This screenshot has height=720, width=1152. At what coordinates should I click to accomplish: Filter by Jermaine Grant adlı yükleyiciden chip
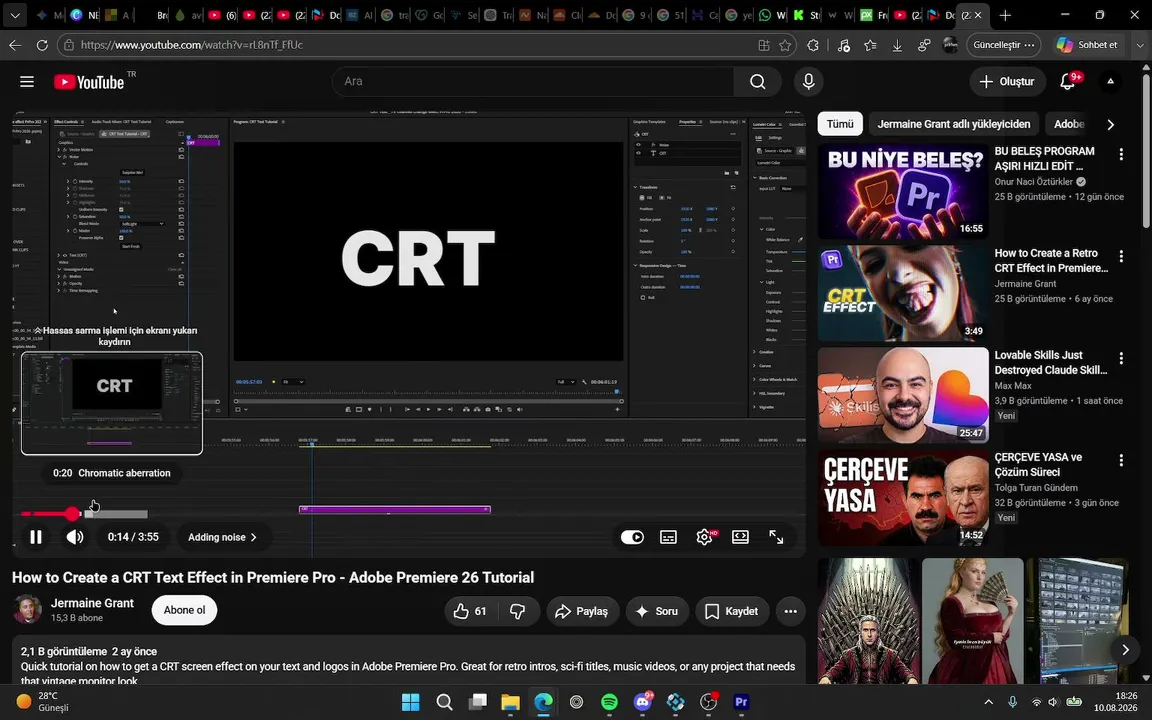[x=954, y=124]
